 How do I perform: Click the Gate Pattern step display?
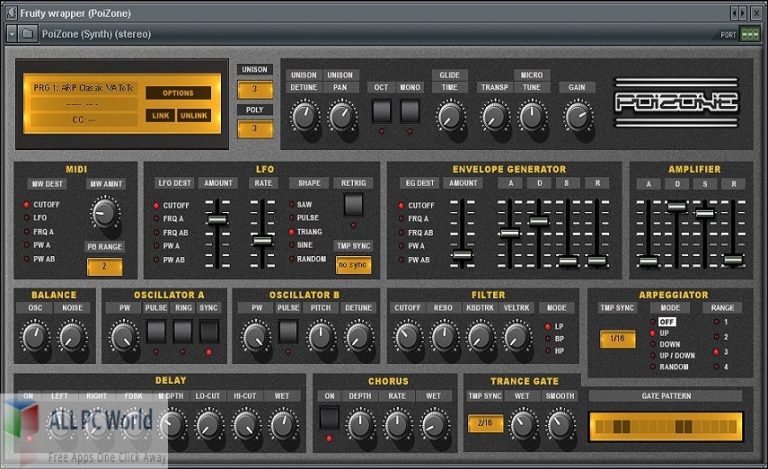[665, 426]
